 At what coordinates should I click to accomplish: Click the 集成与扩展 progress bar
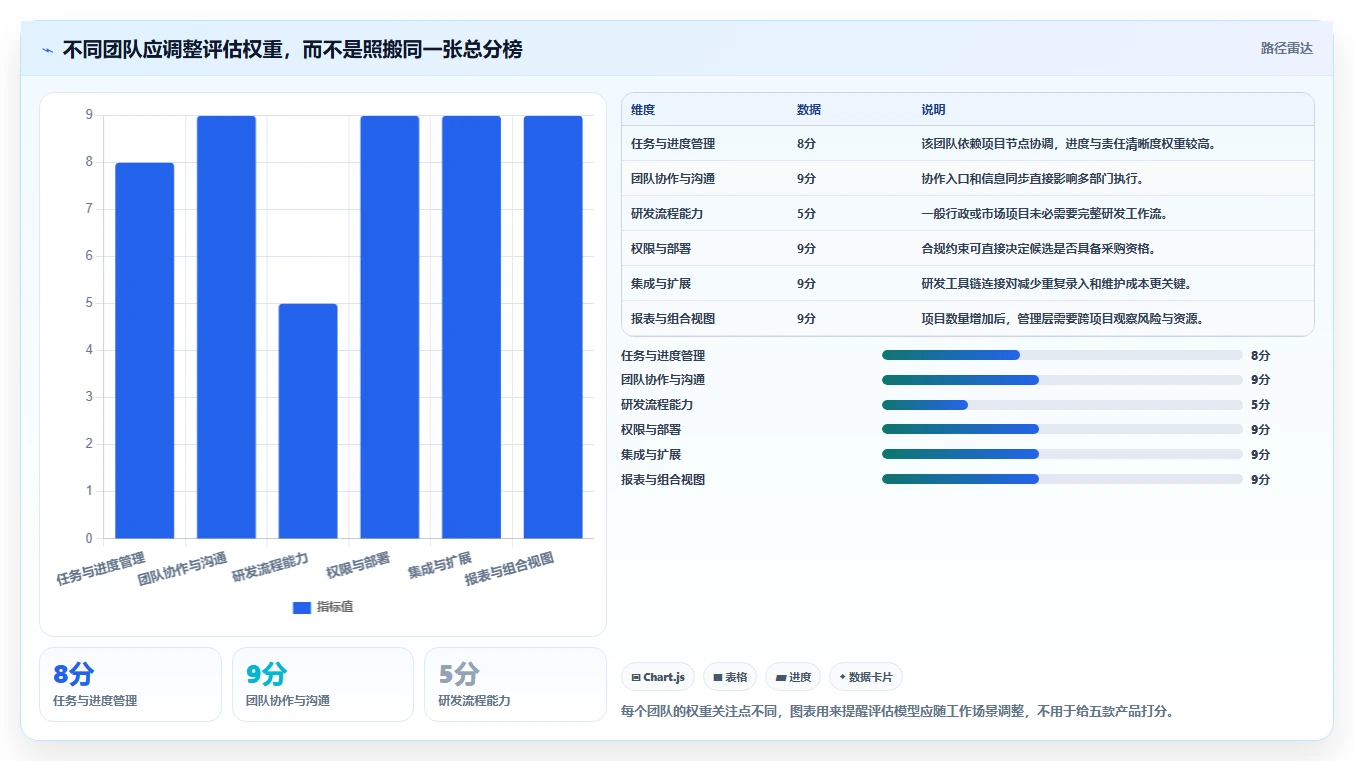[x=1062, y=454]
